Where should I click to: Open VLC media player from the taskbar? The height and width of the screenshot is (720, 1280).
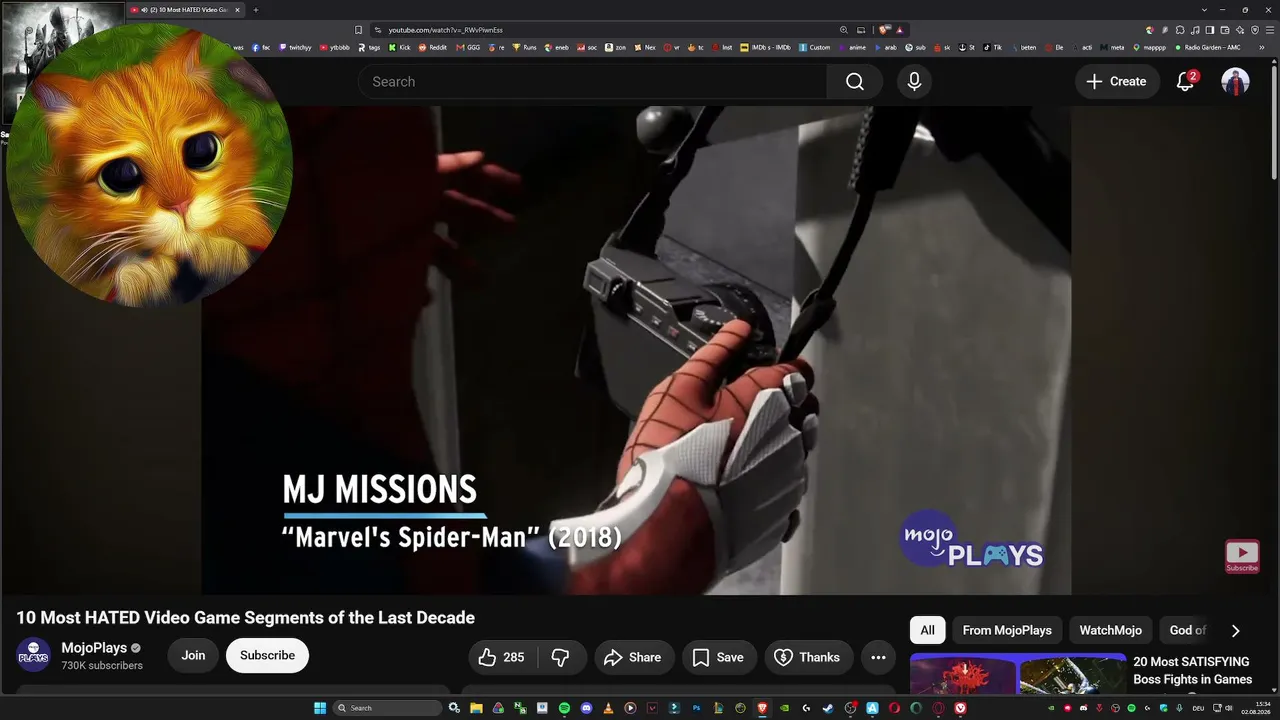click(x=608, y=708)
